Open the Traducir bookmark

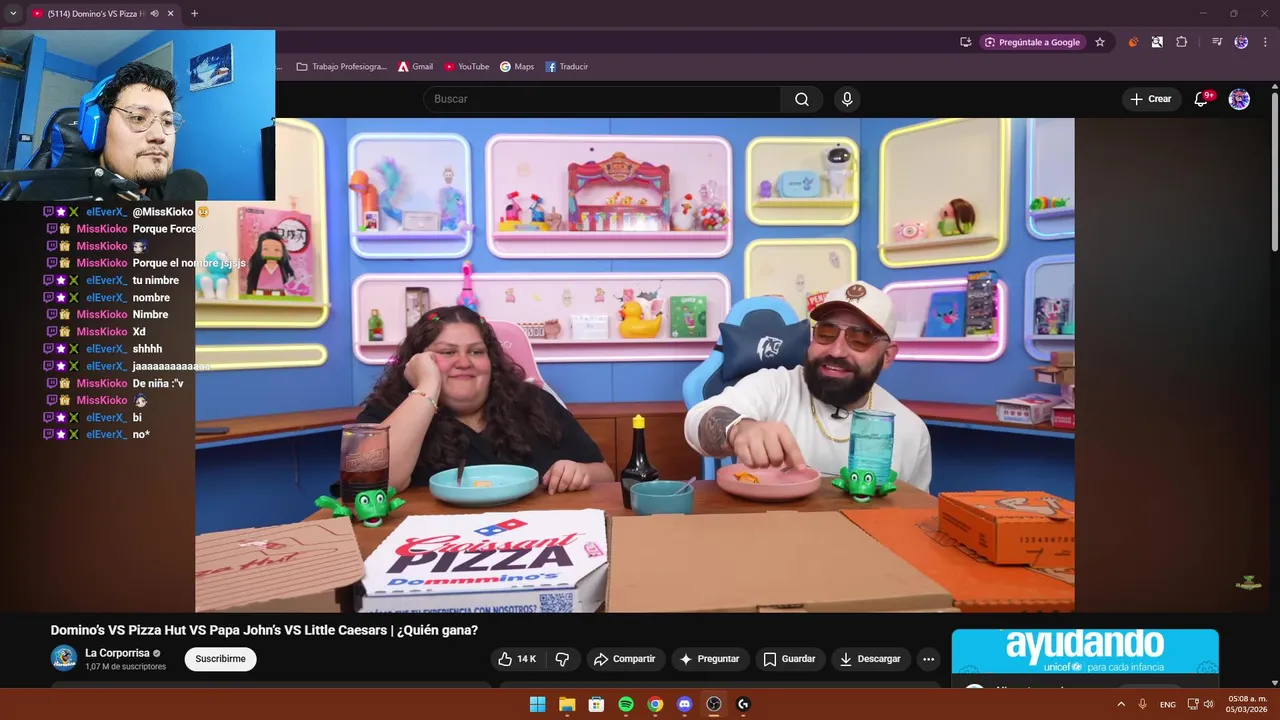pos(566,67)
